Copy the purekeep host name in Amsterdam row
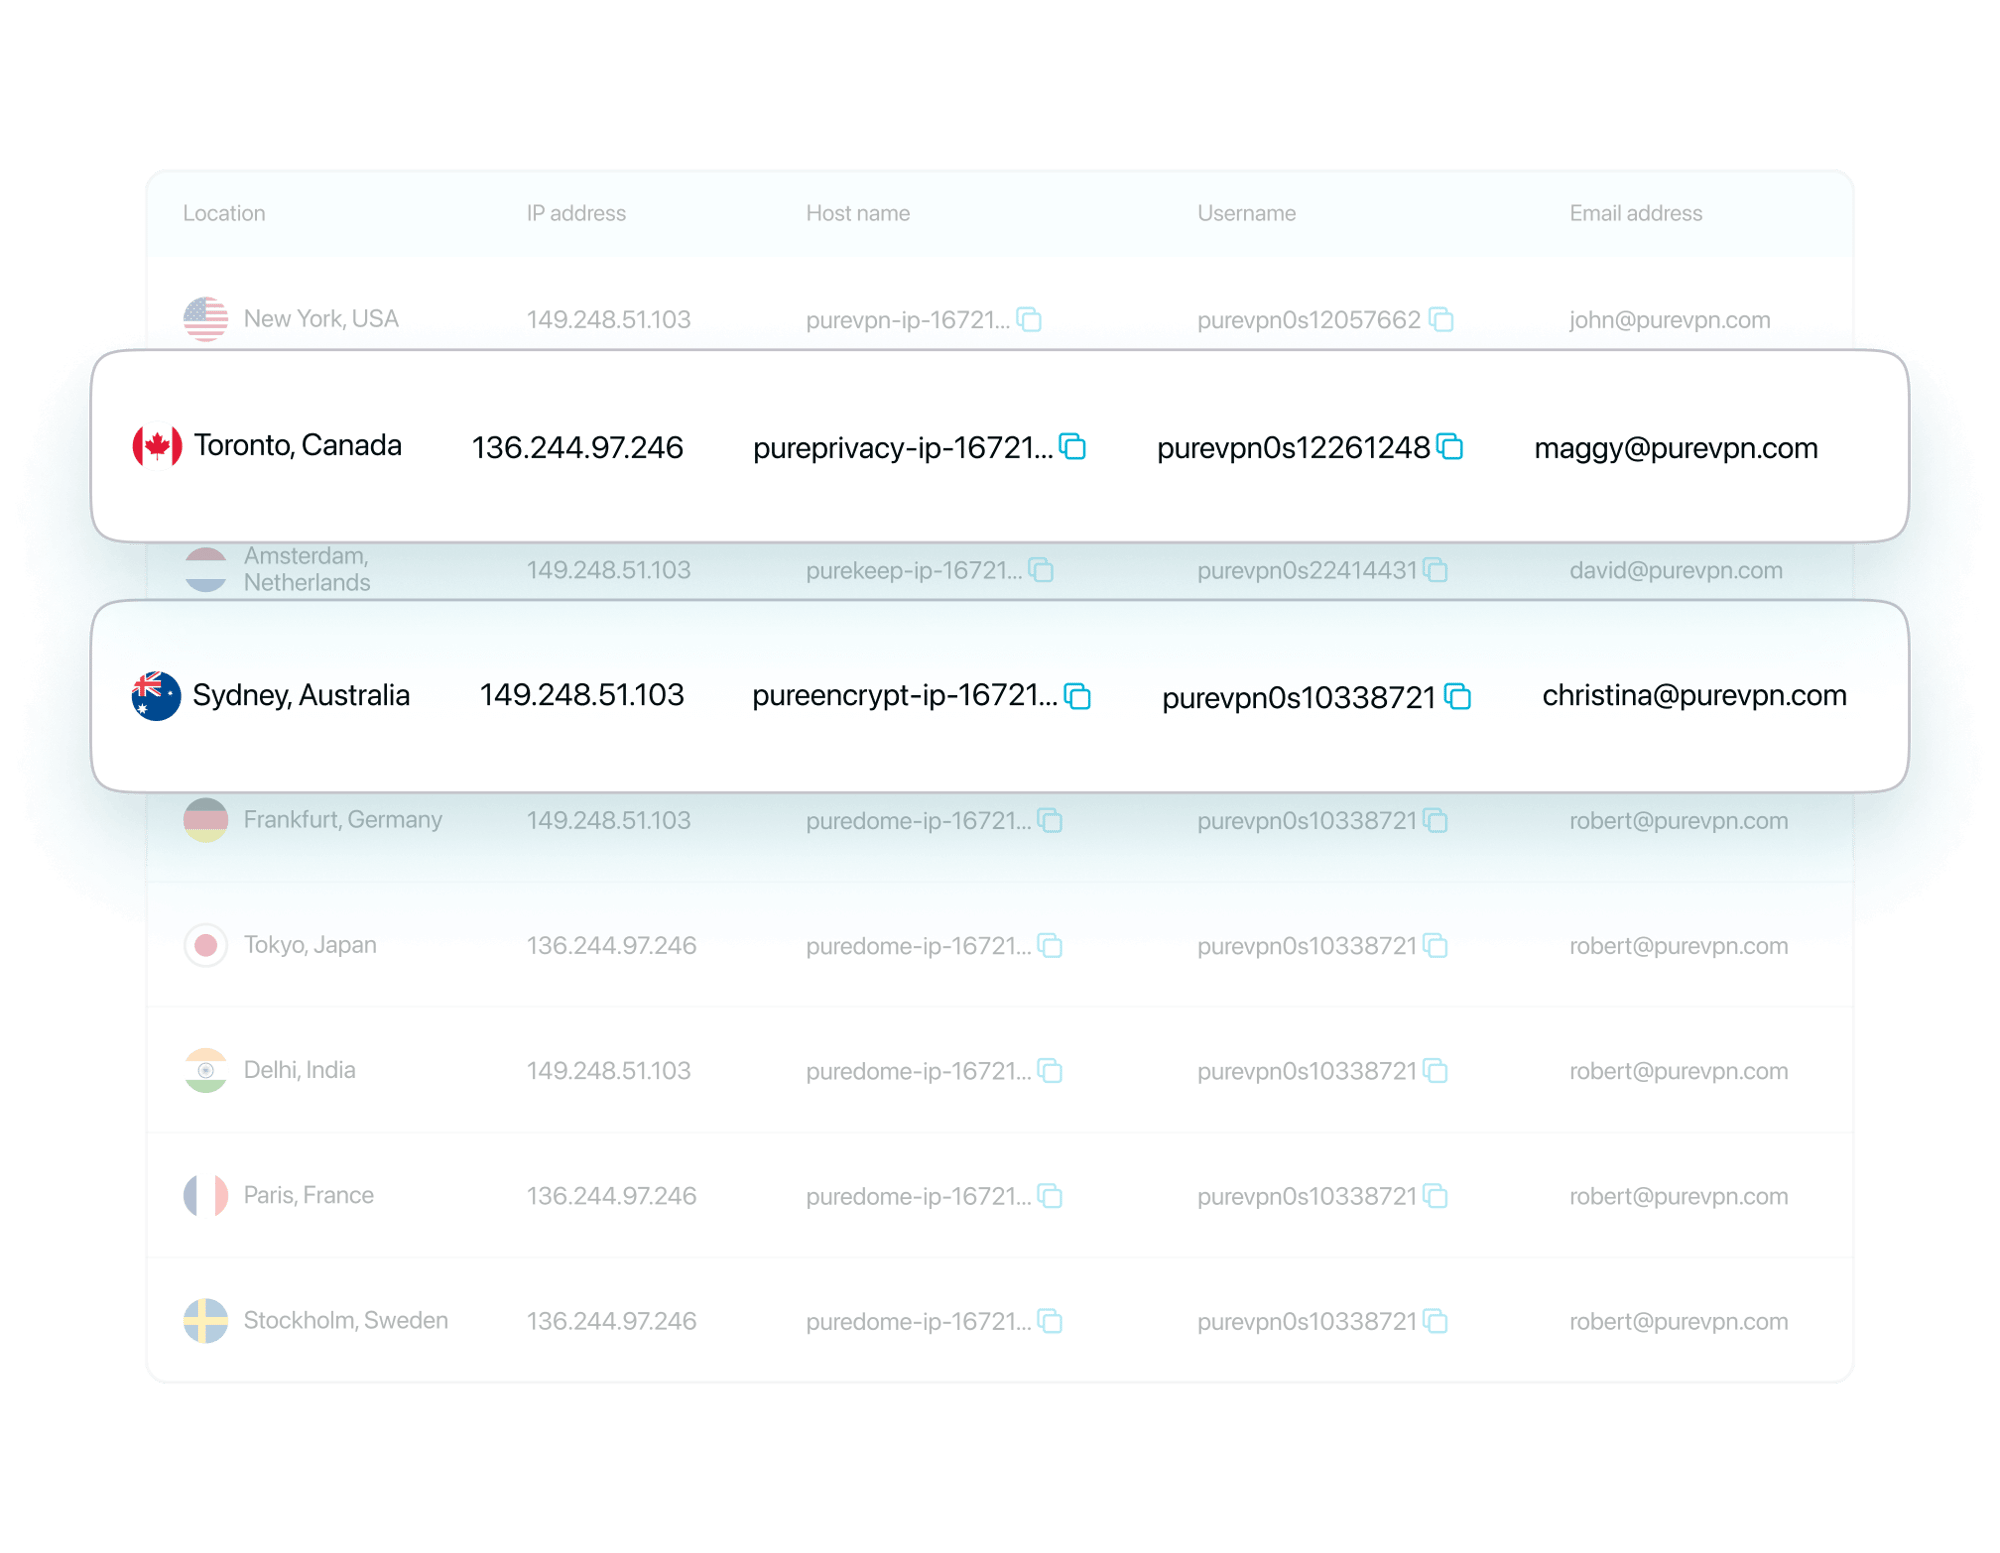Screen dimensions: 2000x1553 tap(1041, 570)
